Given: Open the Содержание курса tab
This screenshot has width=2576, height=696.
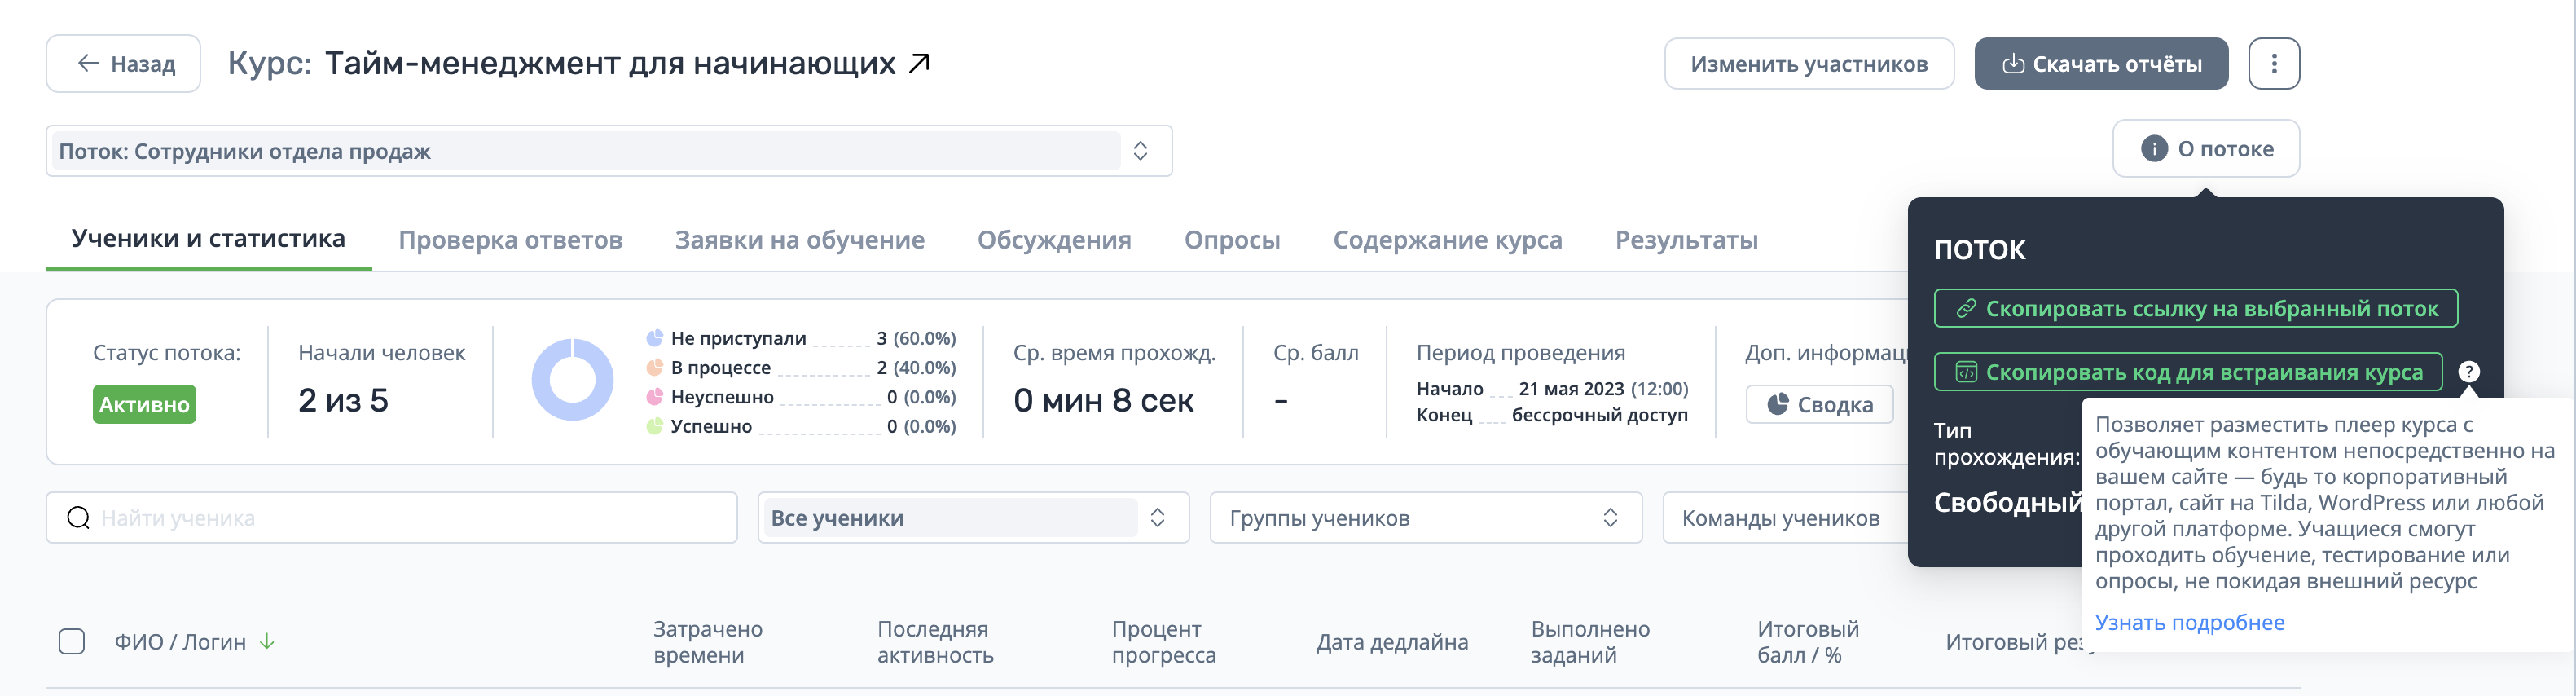Looking at the screenshot, I should (x=1446, y=240).
